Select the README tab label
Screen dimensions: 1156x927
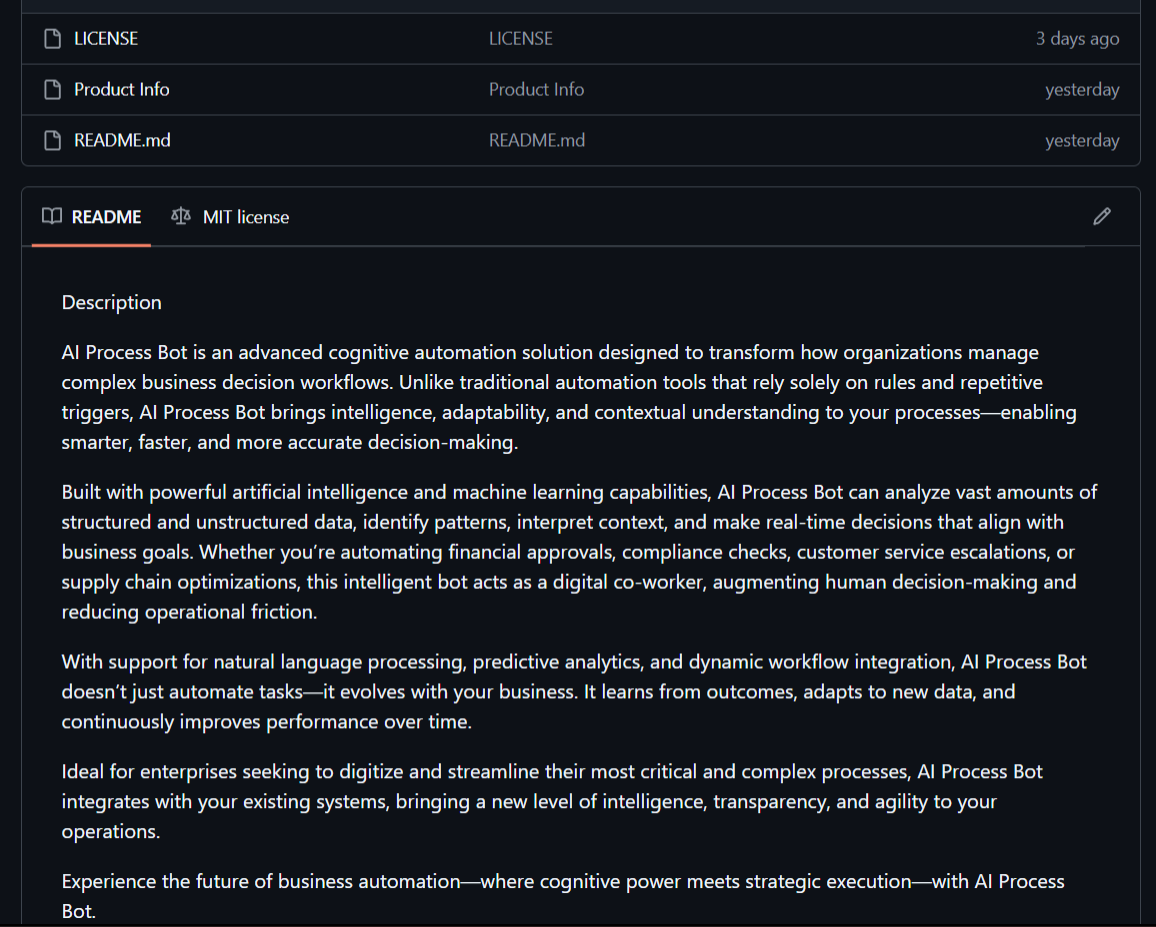106,217
